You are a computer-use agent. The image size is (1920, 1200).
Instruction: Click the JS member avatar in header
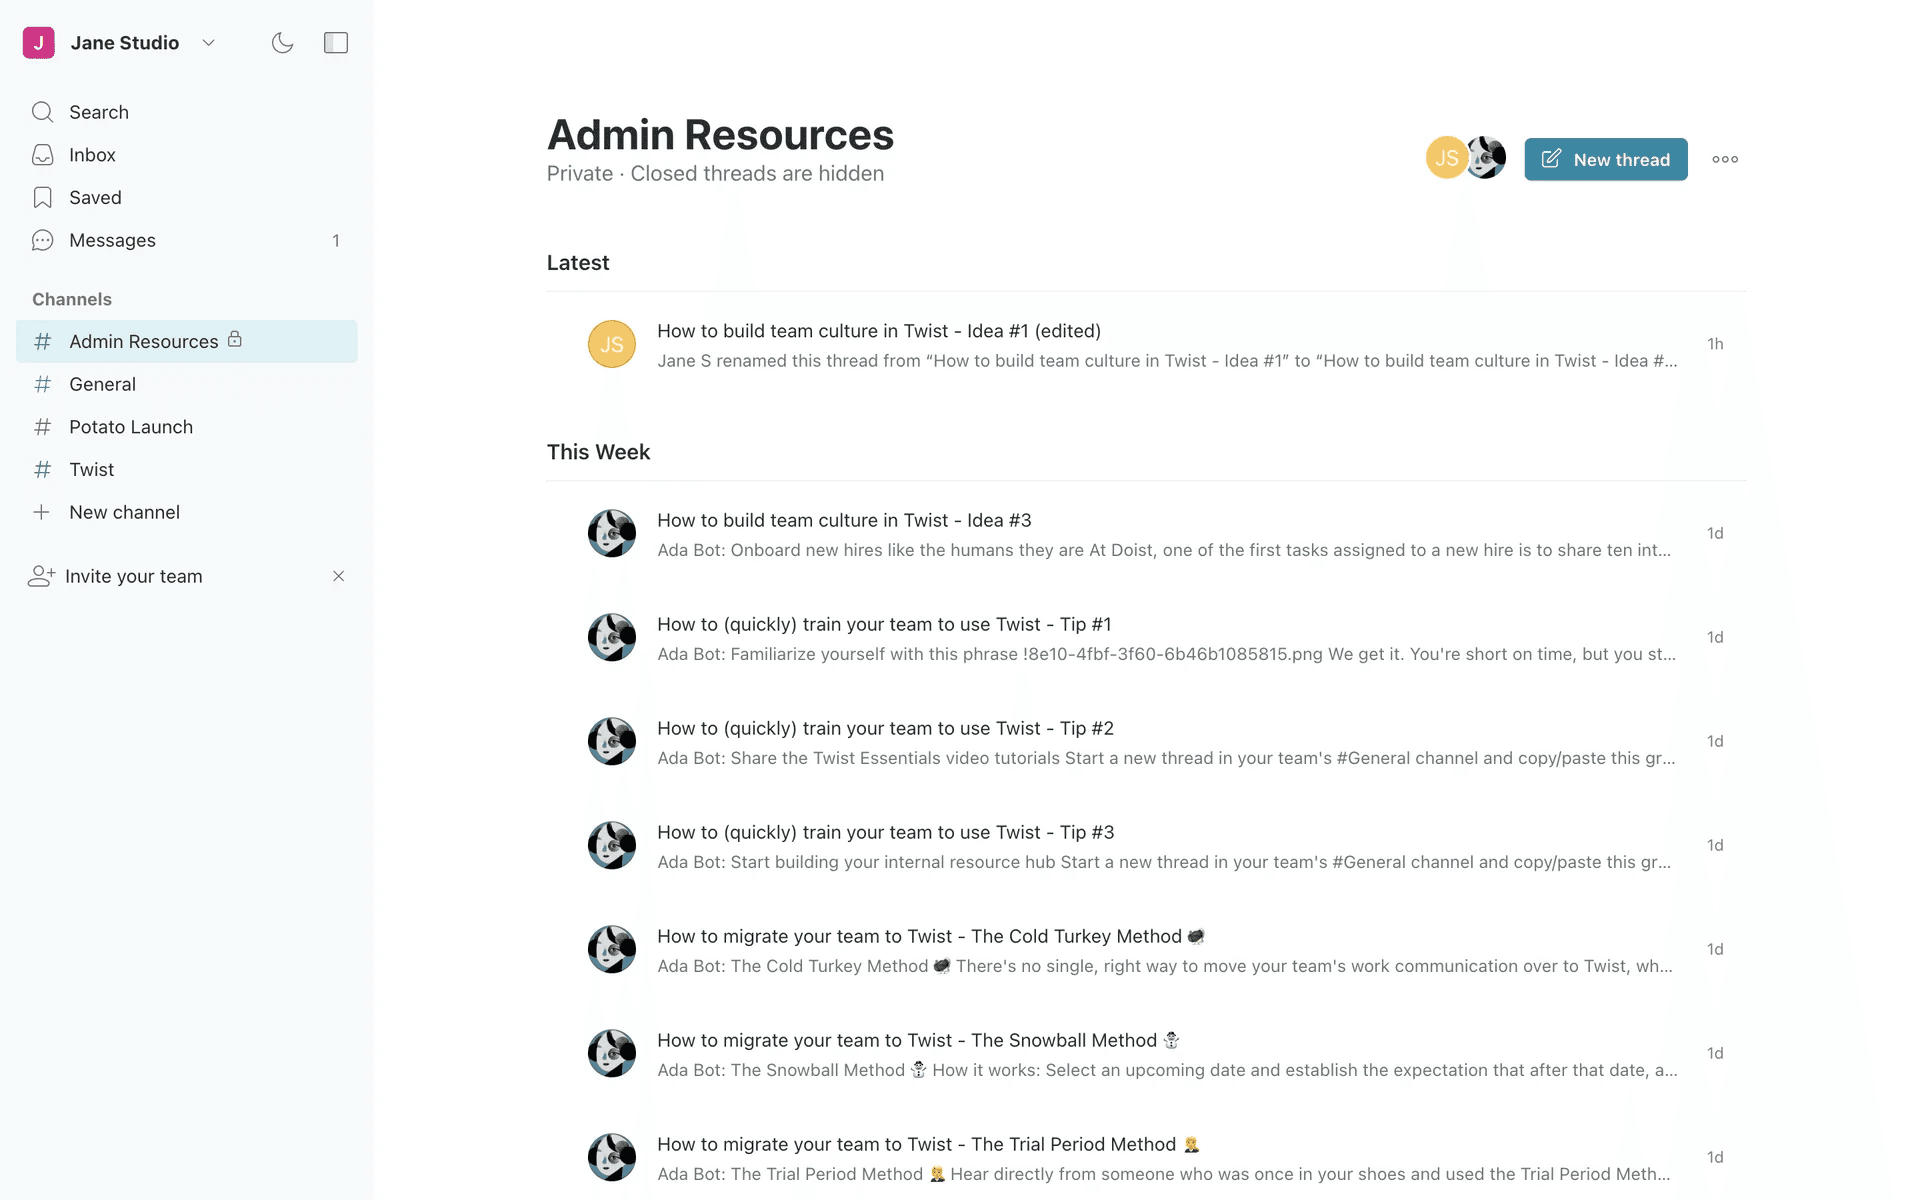pyautogui.click(x=1444, y=158)
